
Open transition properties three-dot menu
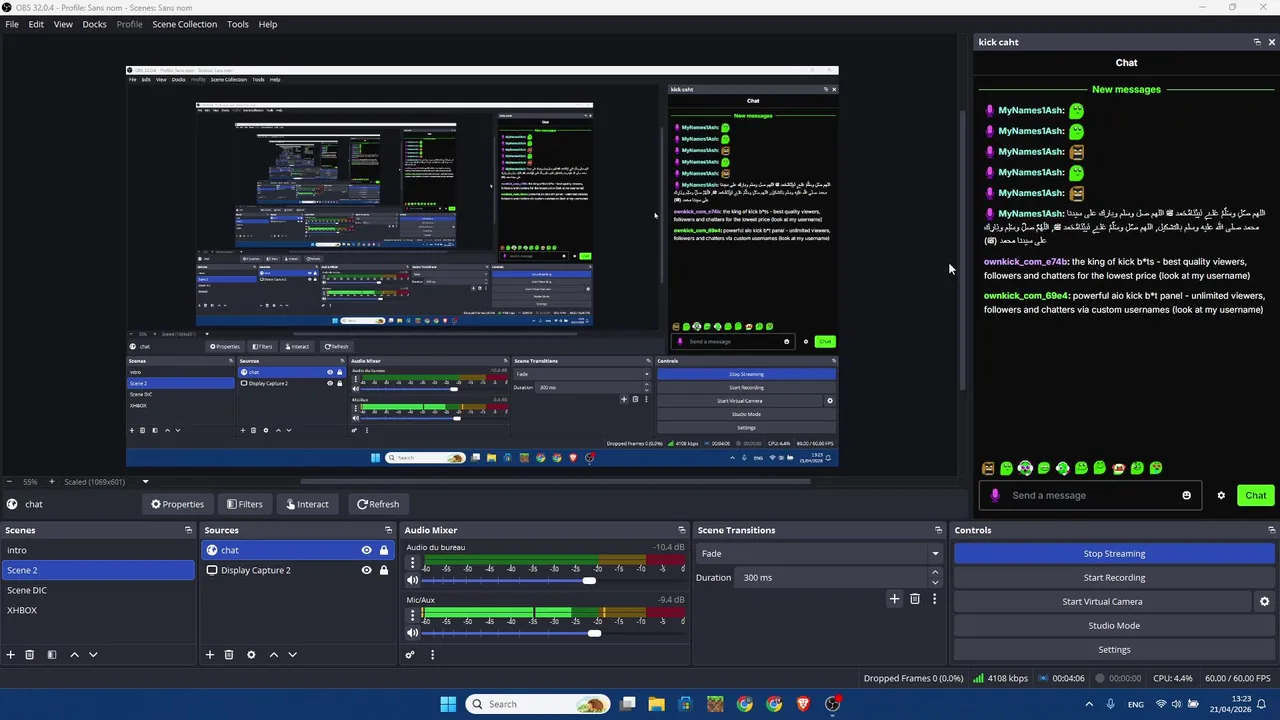pyautogui.click(x=934, y=599)
